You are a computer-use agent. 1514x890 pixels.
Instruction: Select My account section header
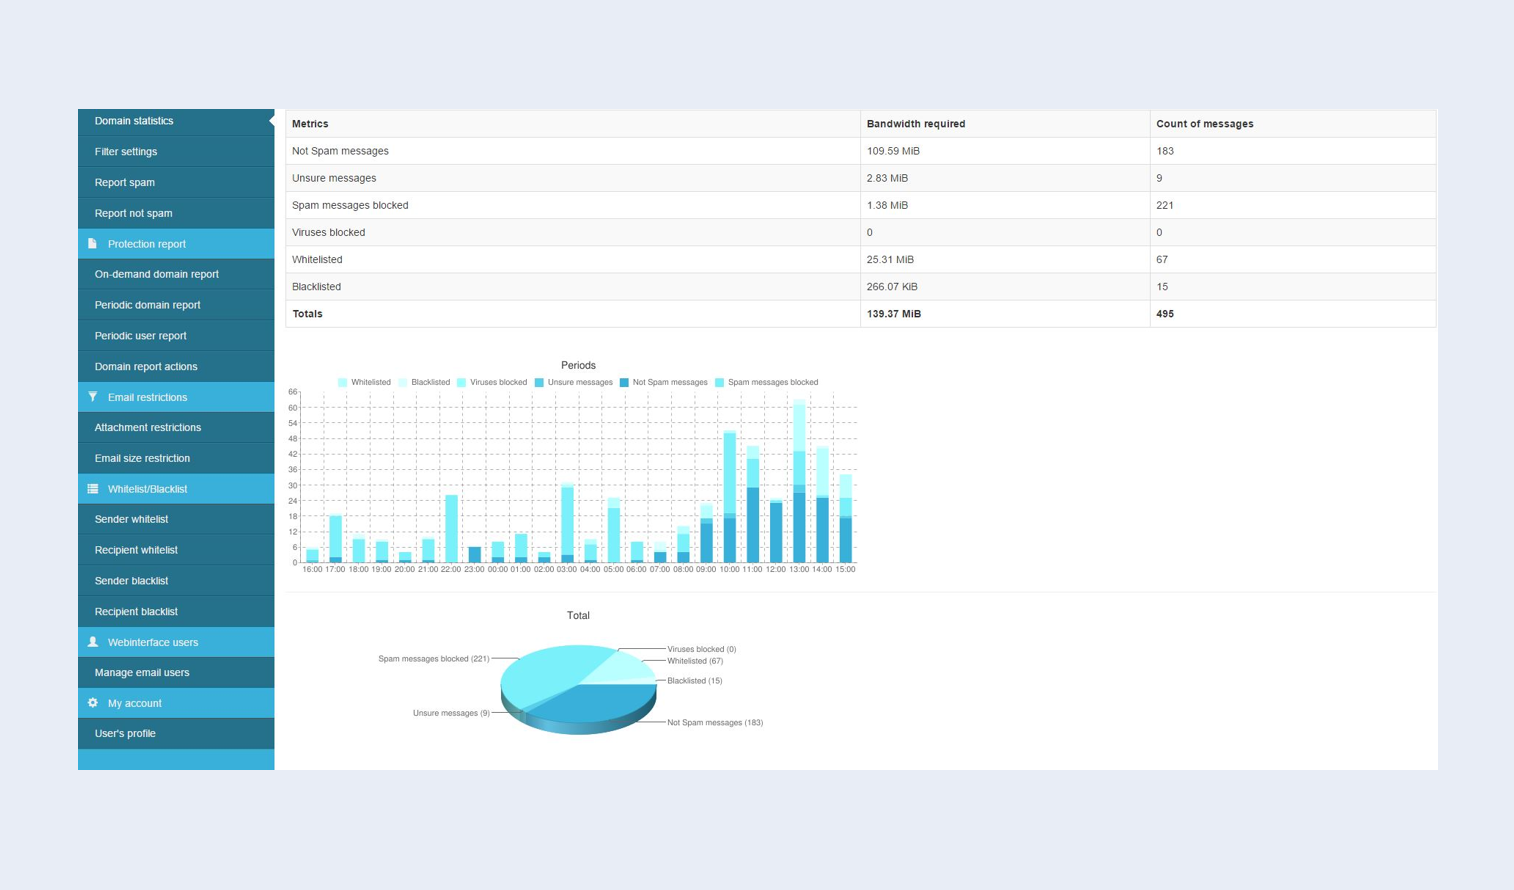[x=176, y=703]
